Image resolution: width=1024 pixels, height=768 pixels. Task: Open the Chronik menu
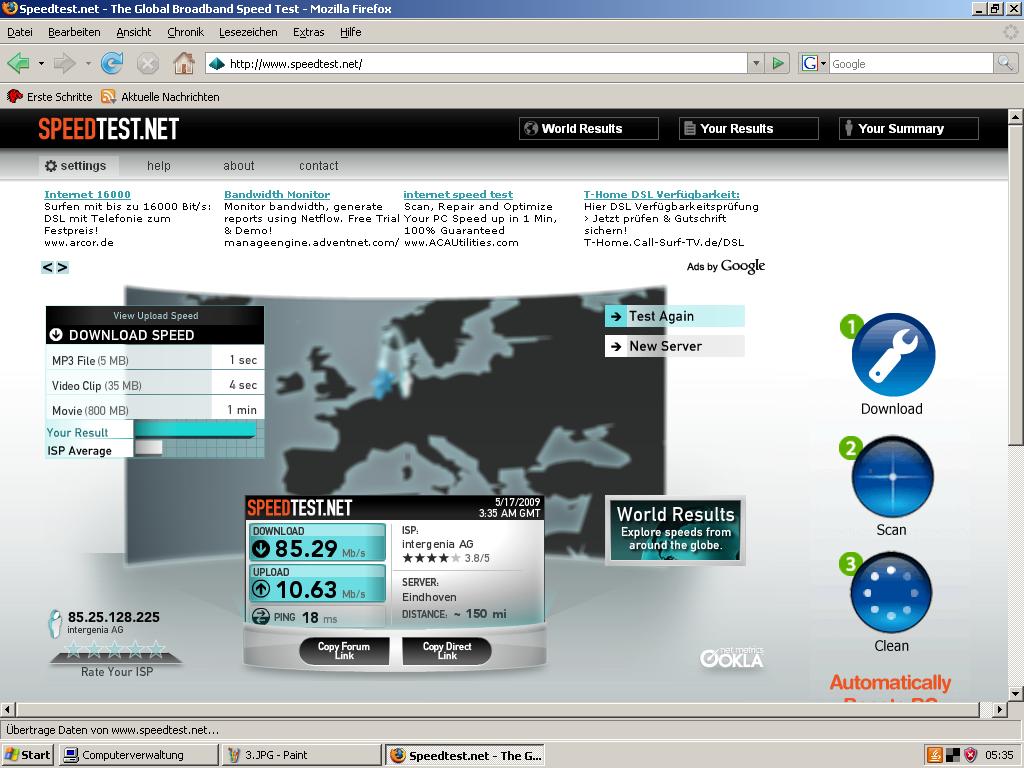185,32
